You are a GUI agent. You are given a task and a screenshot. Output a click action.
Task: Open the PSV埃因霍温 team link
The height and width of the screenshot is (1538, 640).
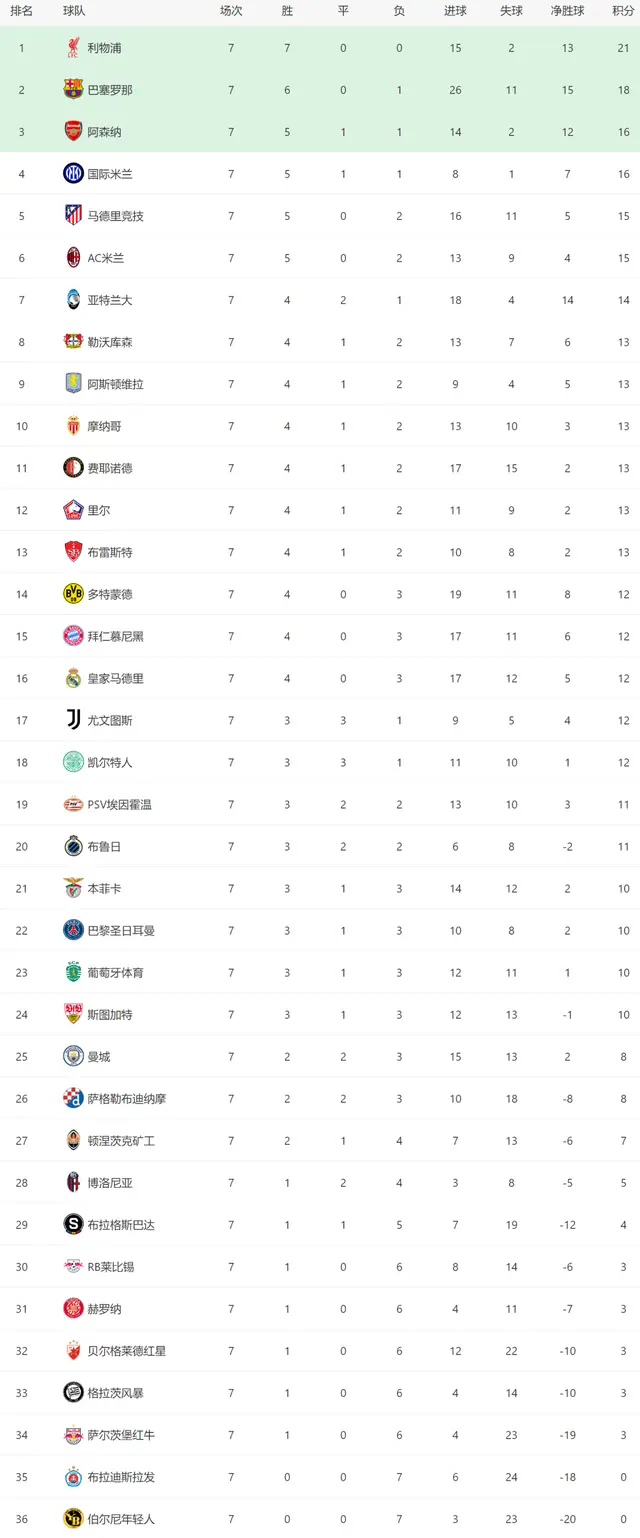pos(120,804)
